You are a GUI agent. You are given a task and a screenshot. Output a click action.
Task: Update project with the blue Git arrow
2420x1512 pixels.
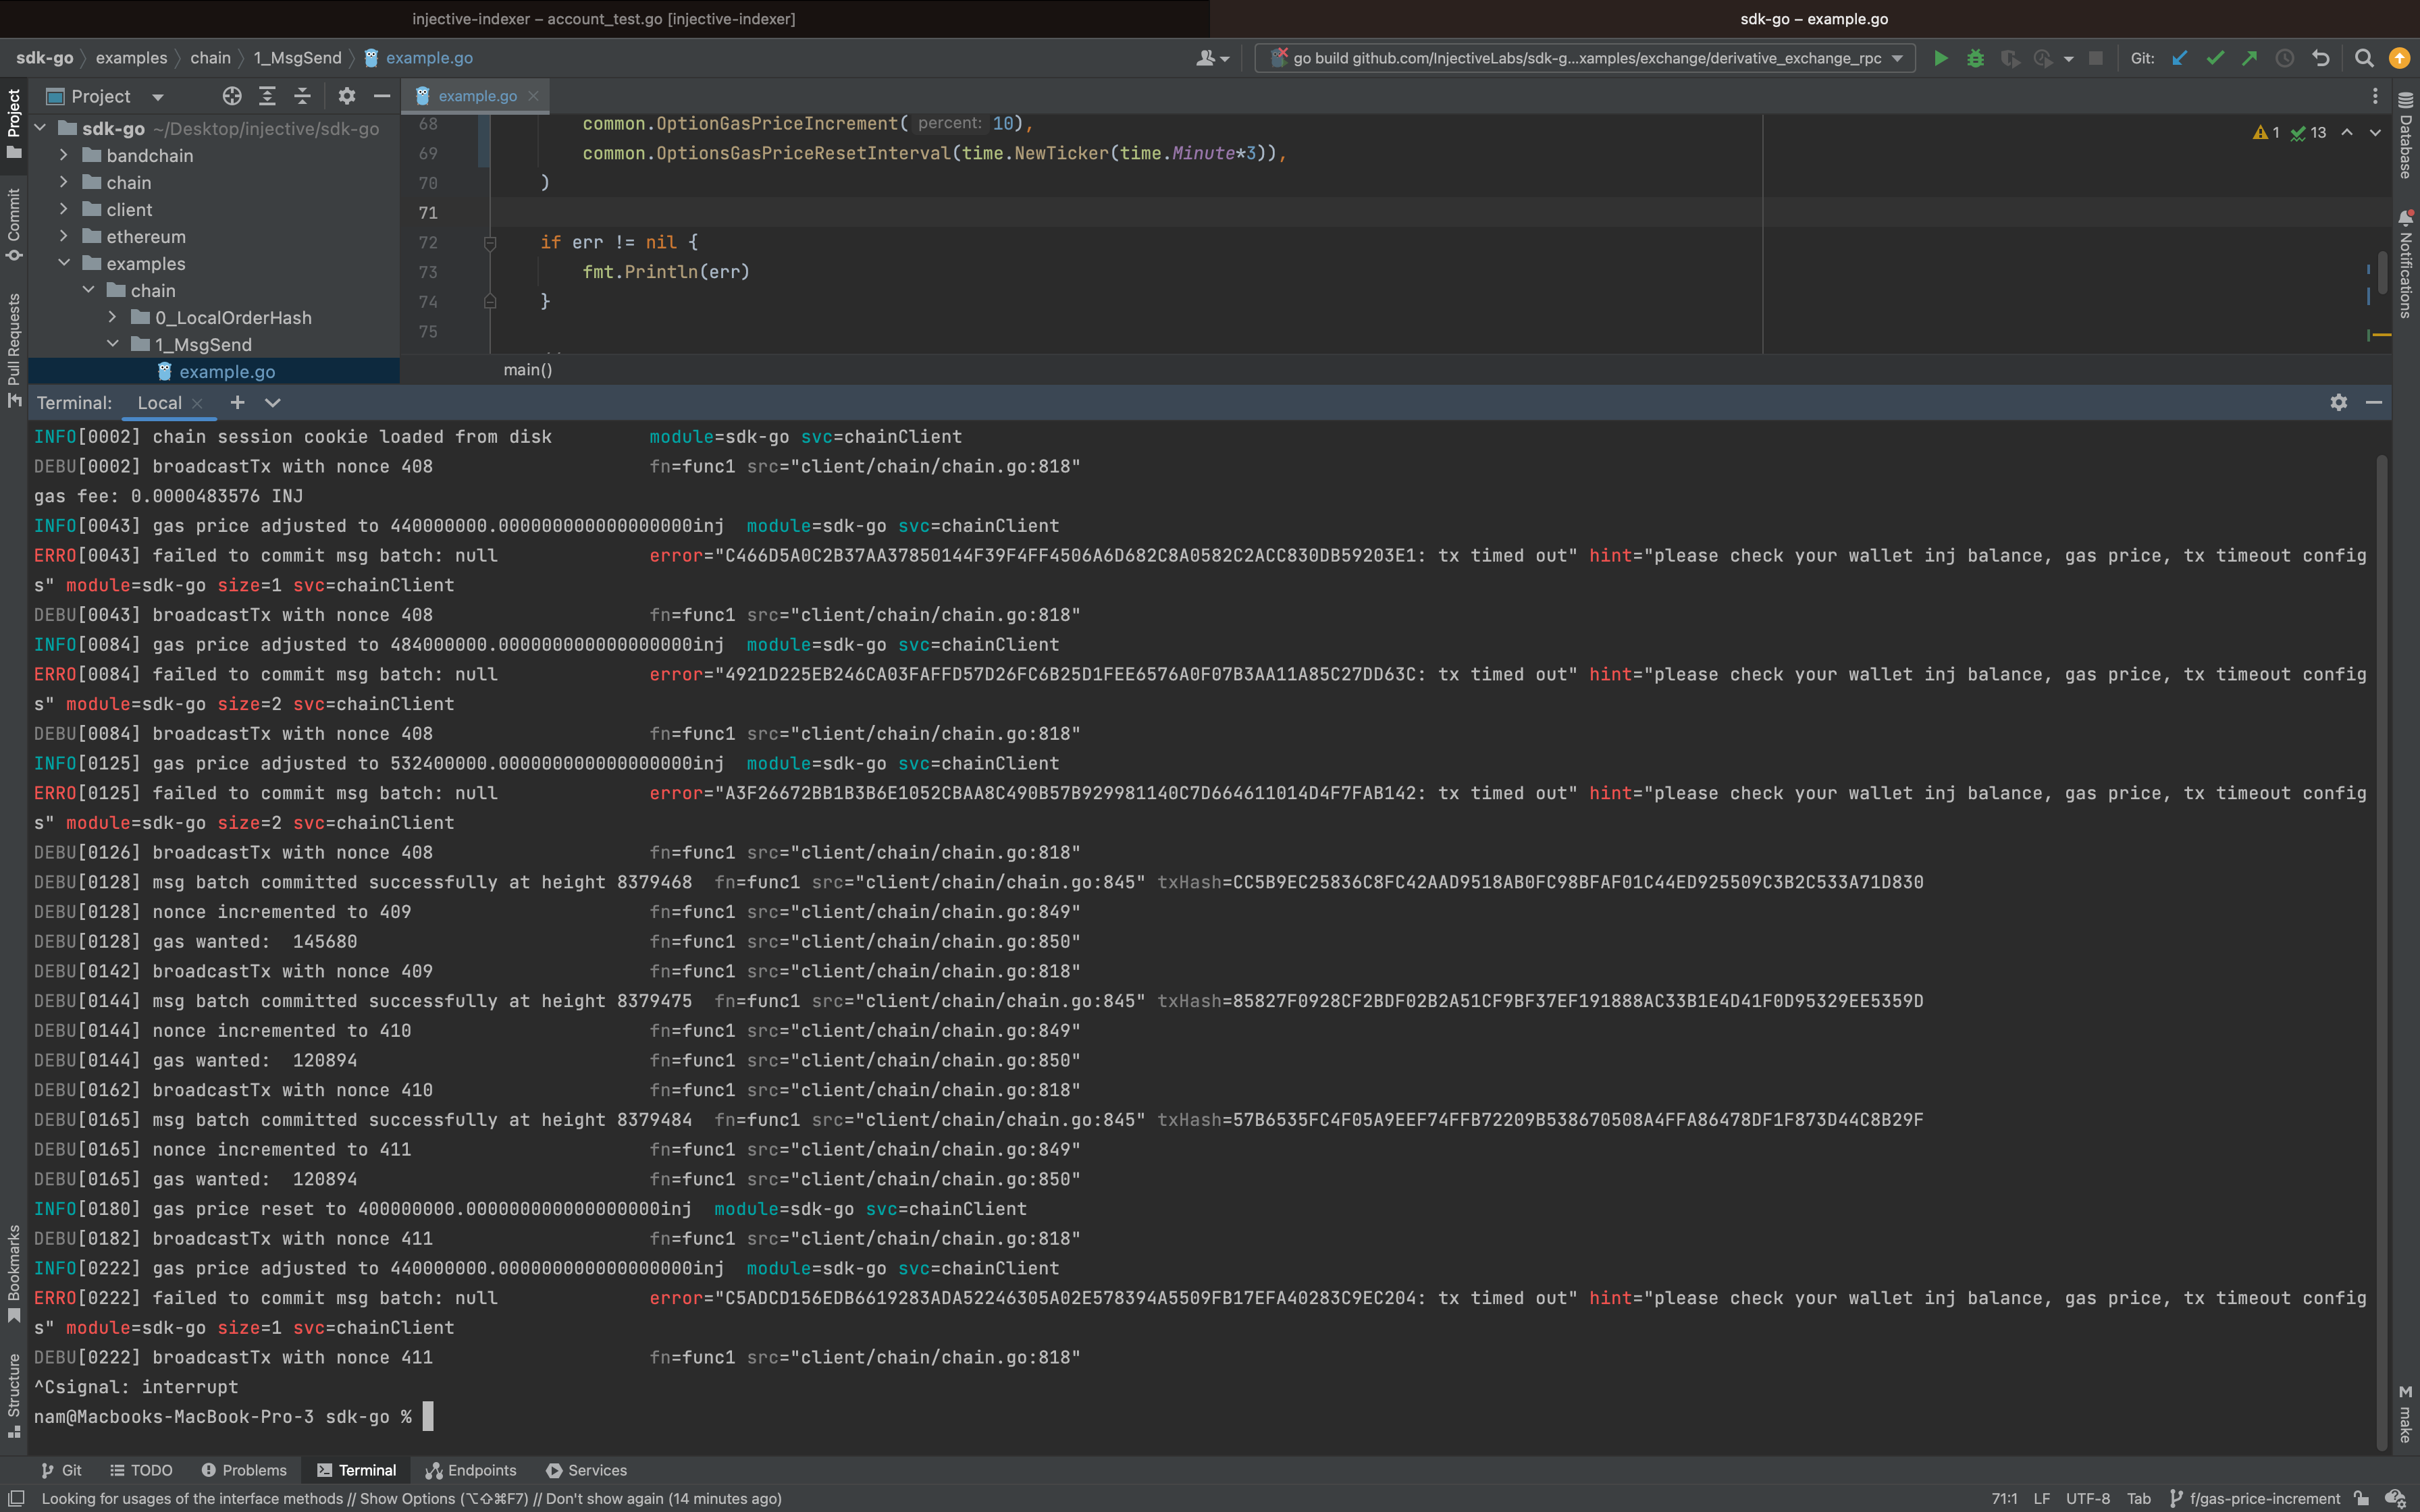point(2181,58)
